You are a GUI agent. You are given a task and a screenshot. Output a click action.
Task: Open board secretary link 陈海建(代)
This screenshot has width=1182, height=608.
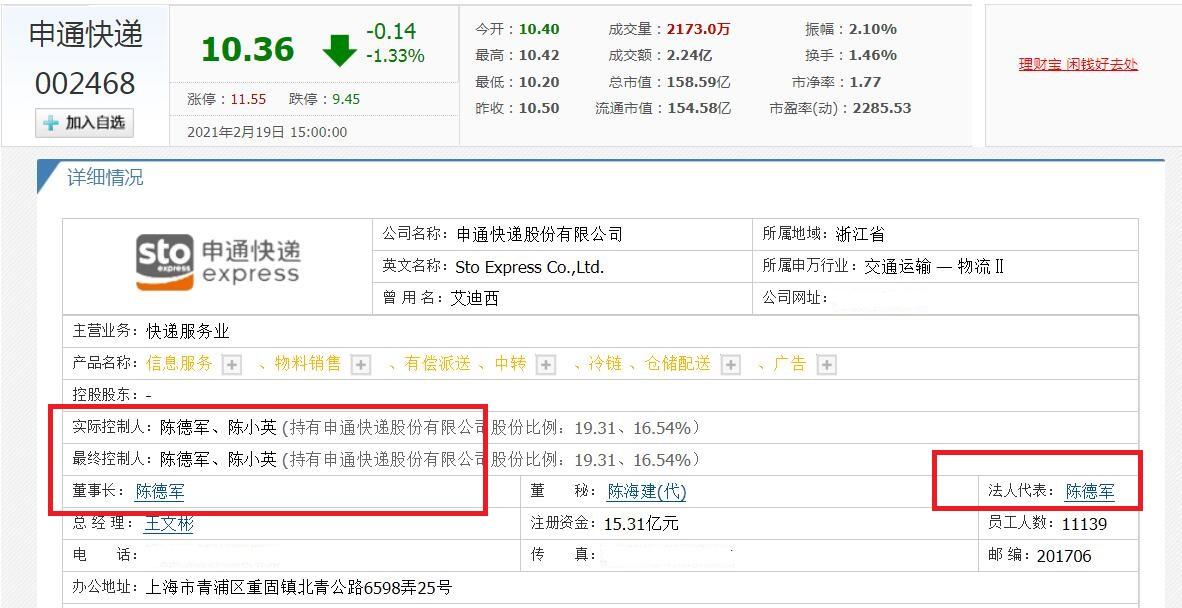coord(647,492)
